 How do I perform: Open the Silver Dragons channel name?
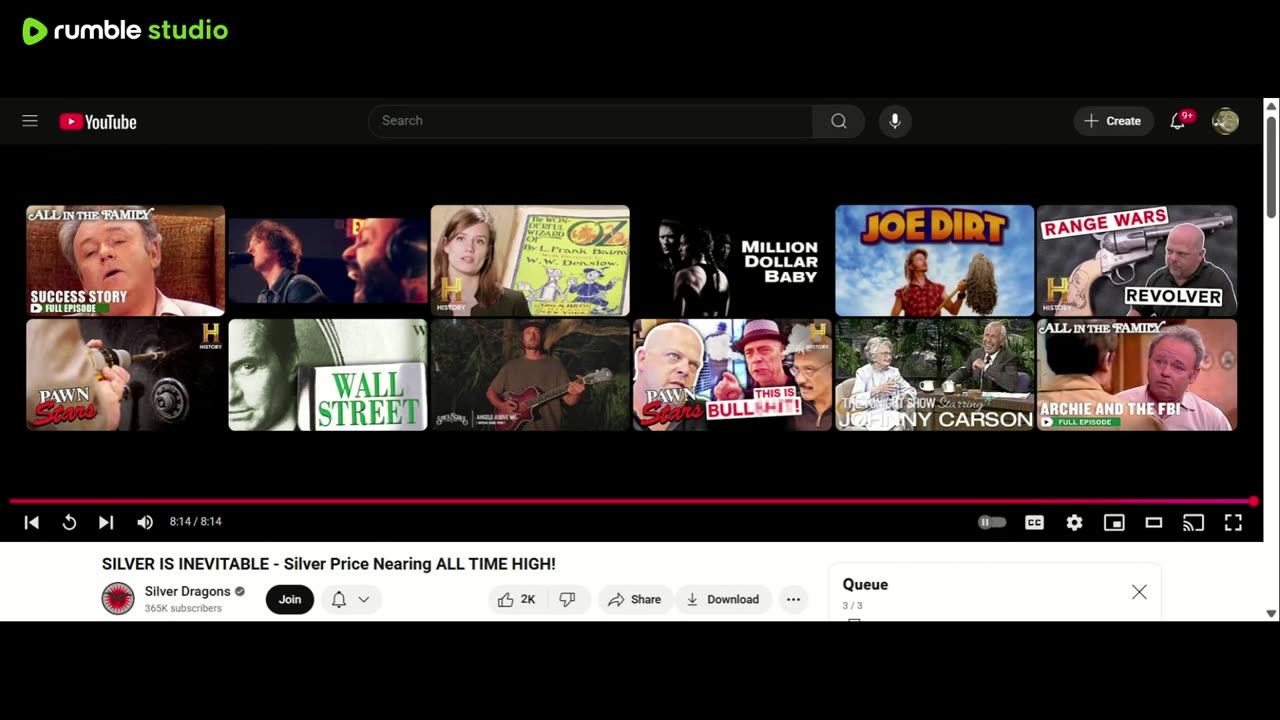pyautogui.click(x=188, y=591)
